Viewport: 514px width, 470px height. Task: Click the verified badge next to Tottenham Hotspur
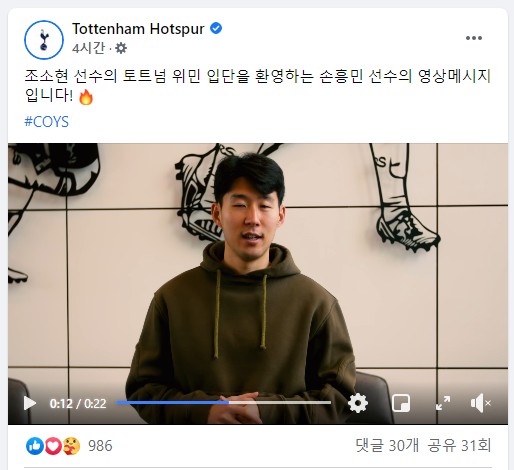216,28
